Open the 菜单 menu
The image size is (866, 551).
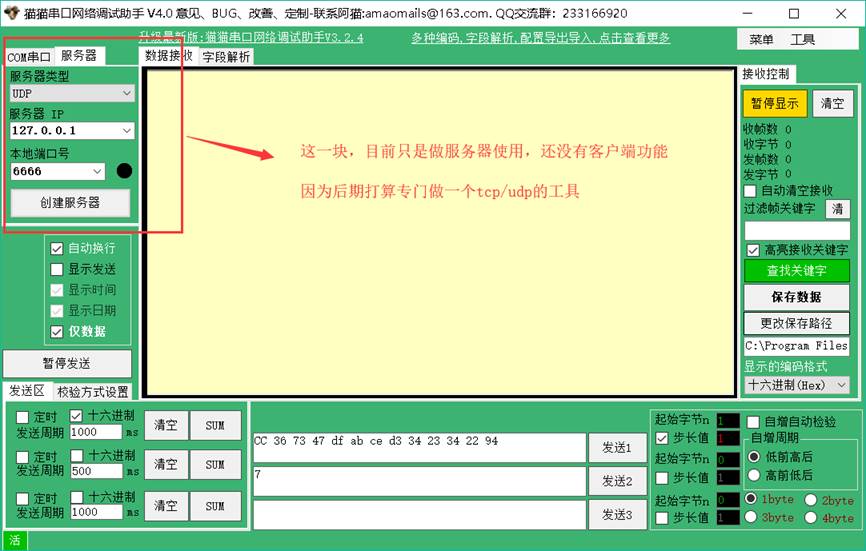tap(761, 39)
